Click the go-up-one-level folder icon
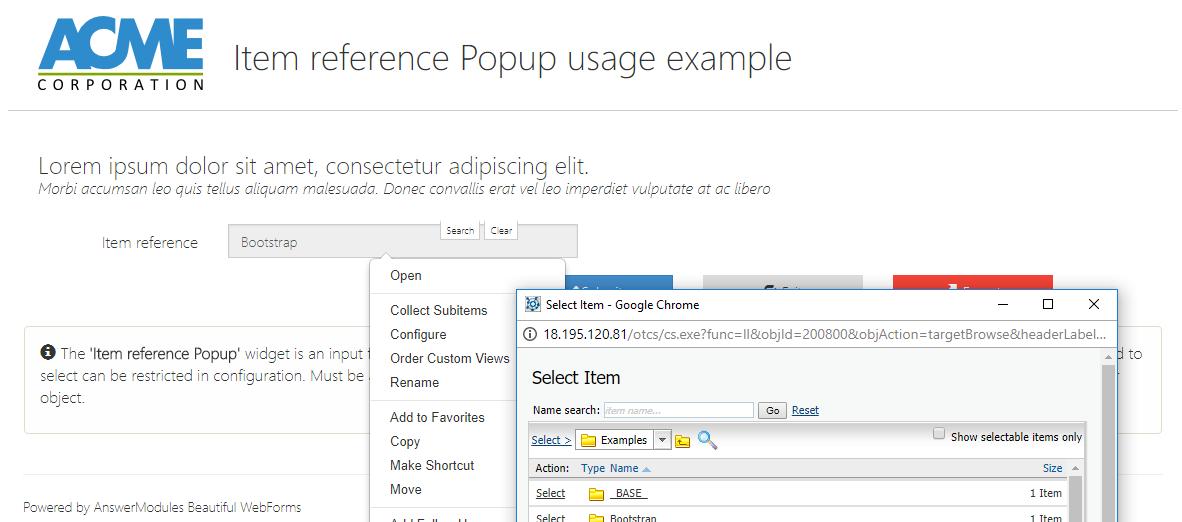 point(683,441)
